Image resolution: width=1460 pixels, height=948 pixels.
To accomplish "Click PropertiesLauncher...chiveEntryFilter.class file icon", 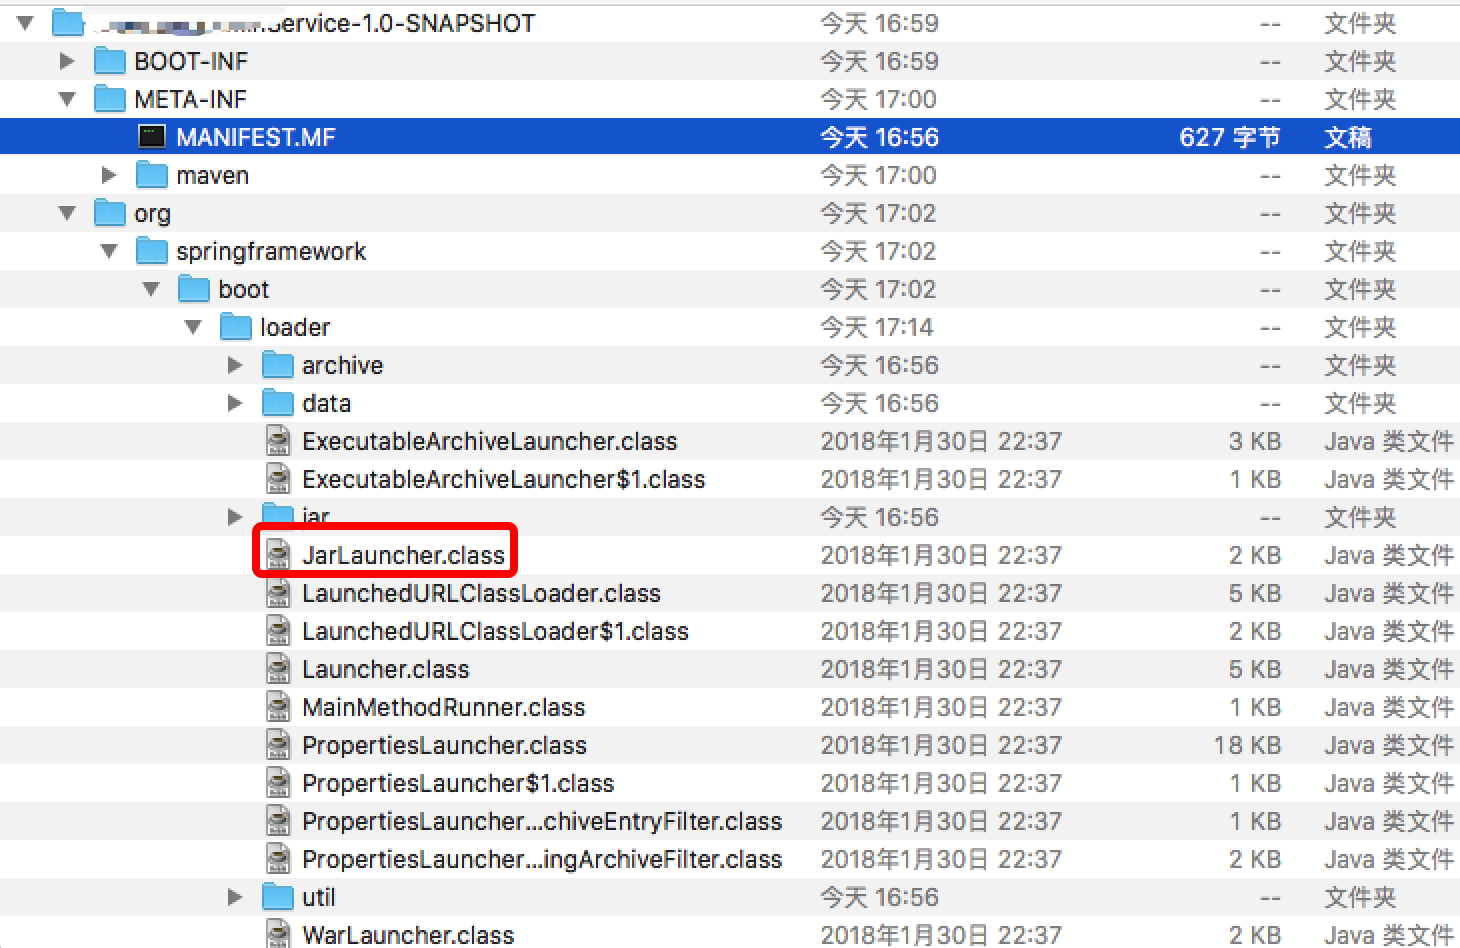I will [278, 821].
